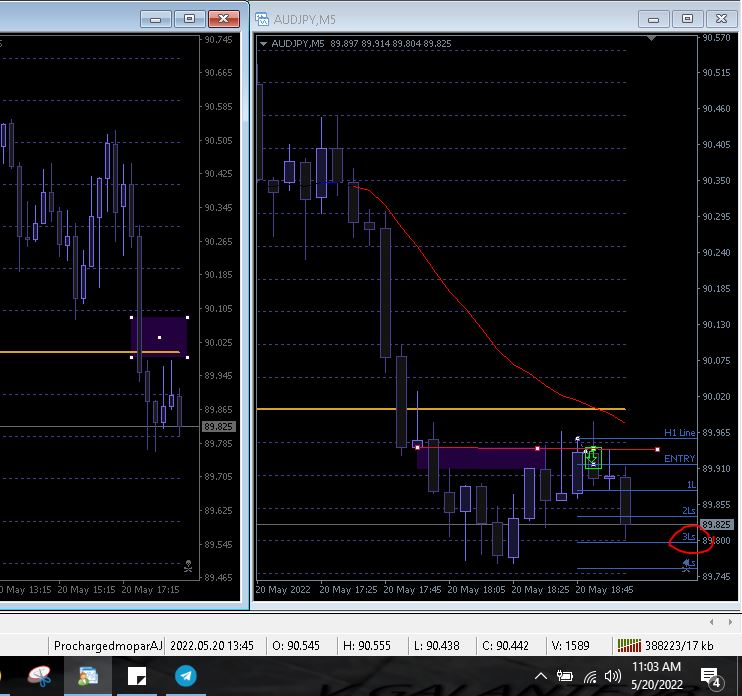Close the AUDJPY,M5 chart window
This screenshot has height=696, width=742.
coord(721,19)
